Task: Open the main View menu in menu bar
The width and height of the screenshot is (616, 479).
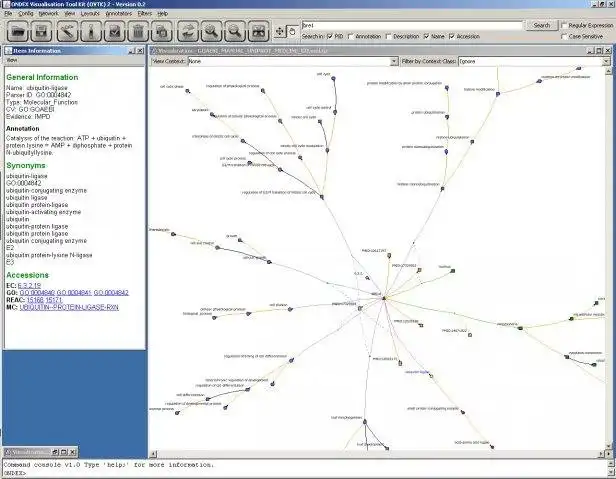Action: click(x=70, y=13)
